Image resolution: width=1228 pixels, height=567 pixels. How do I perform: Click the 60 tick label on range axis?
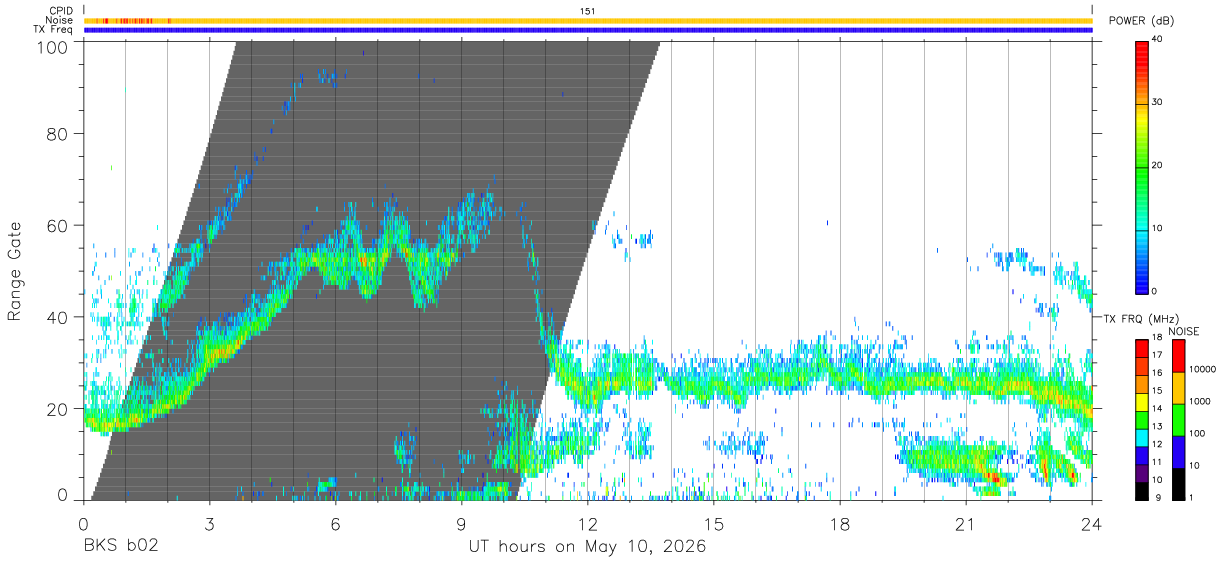click(57, 226)
